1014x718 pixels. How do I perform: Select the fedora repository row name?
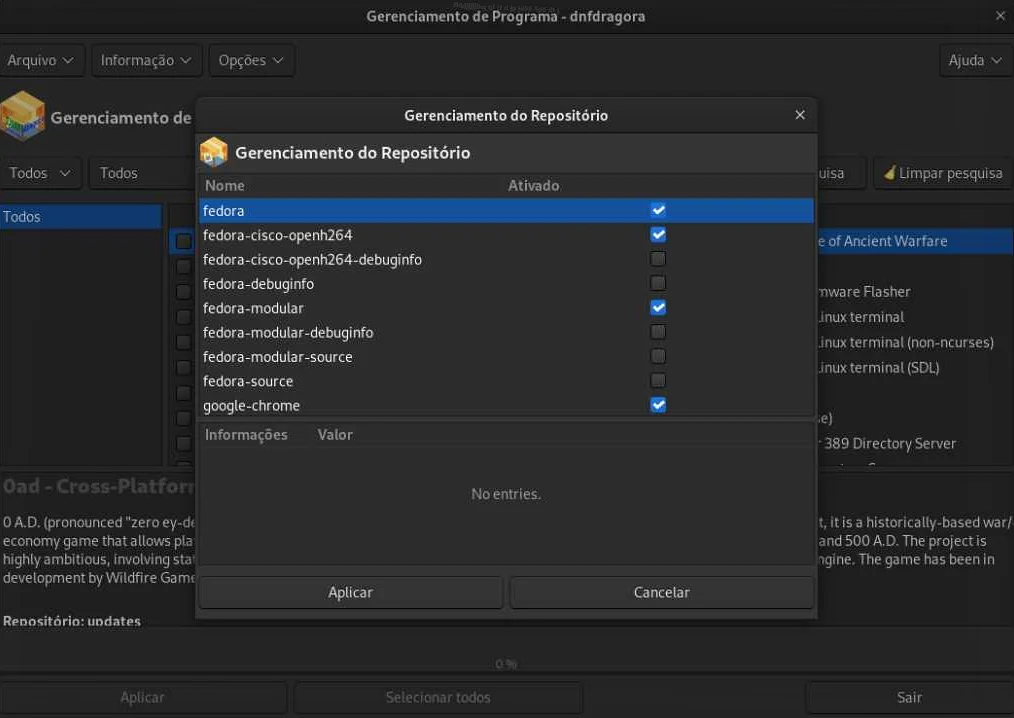pyautogui.click(x=224, y=211)
